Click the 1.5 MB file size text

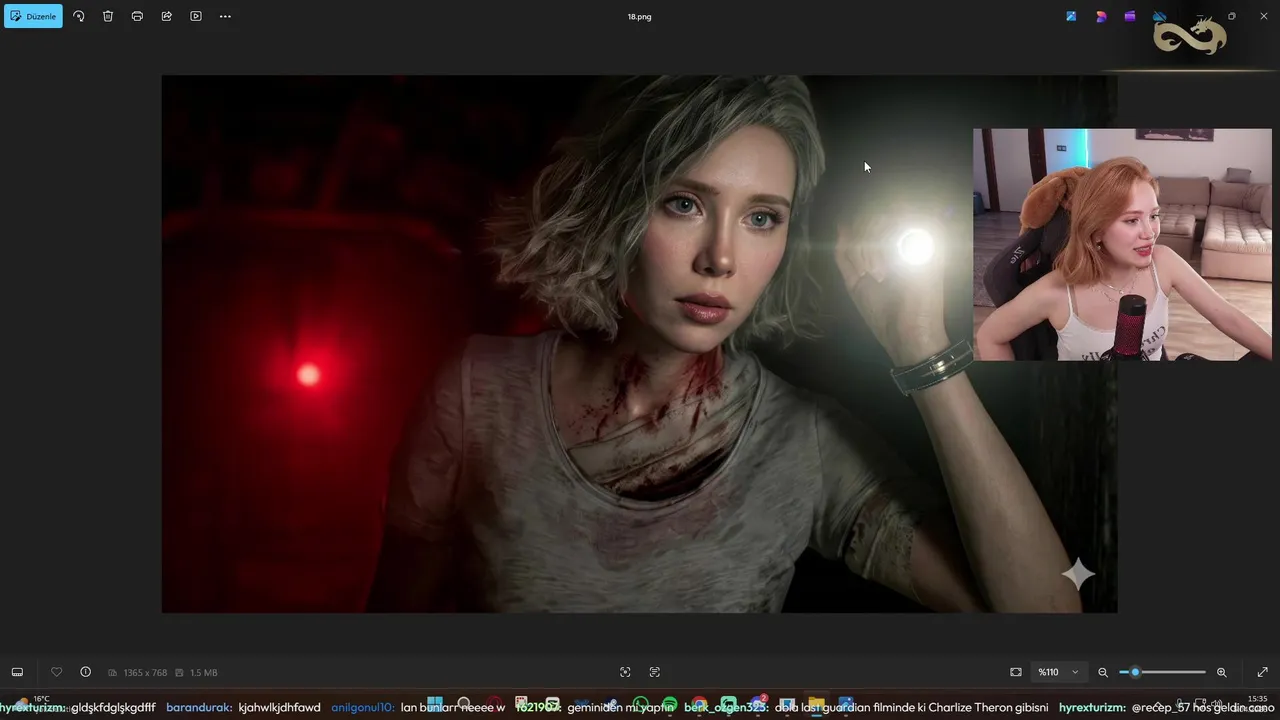pos(203,673)
